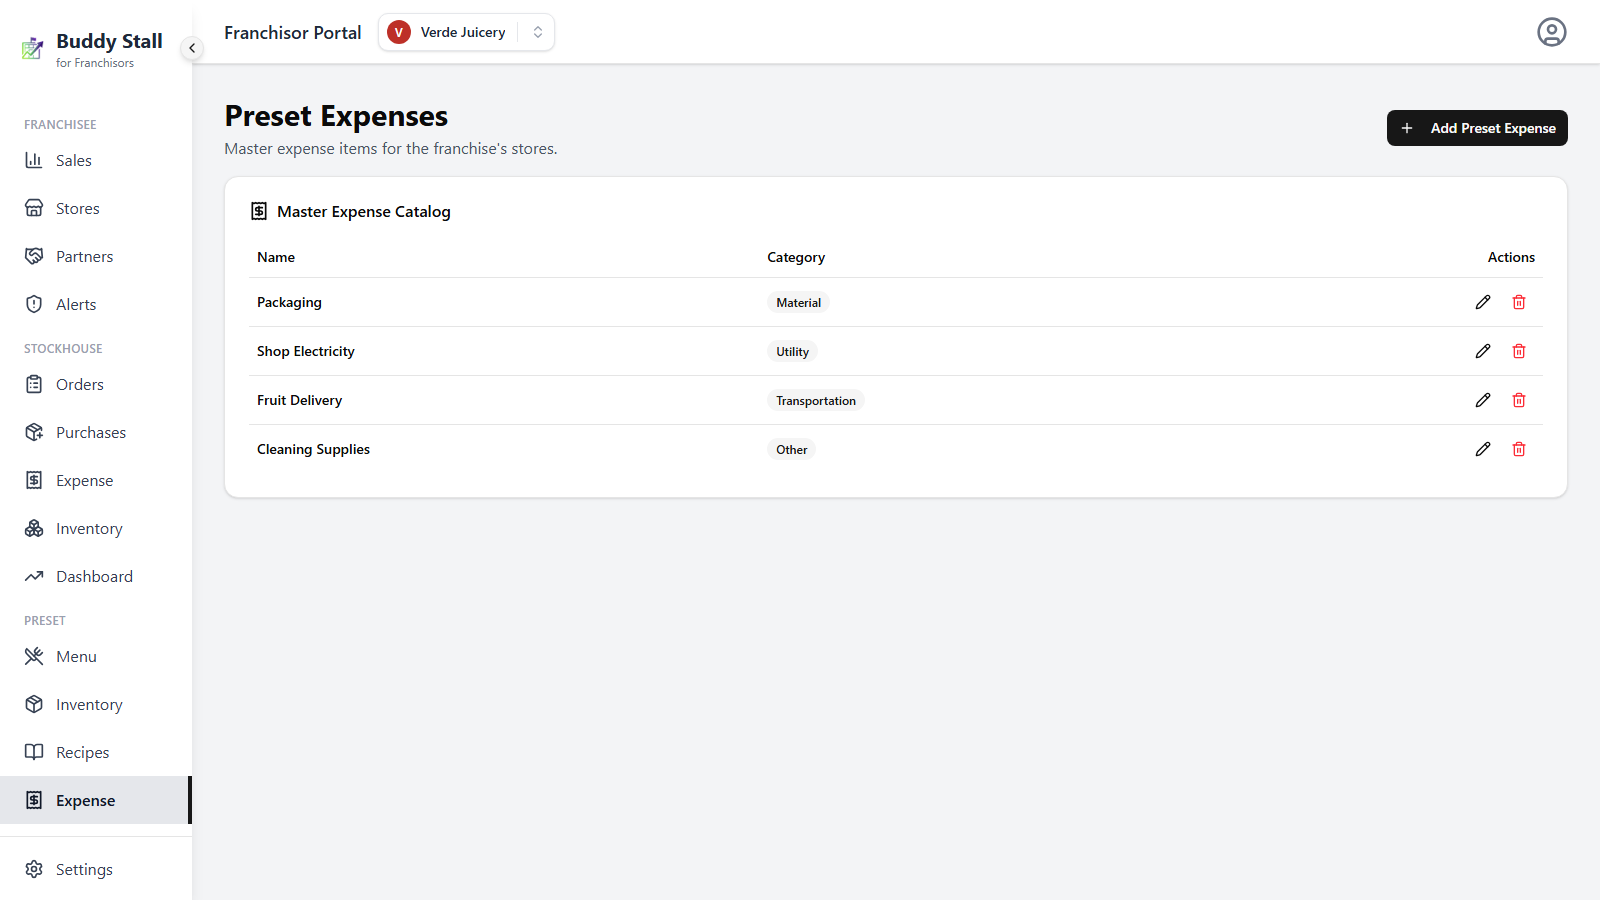The height and width of the screenshot is (900, 1600).
Task: Open the Verde Juicery franchise selector
Action: click(466, 32)
